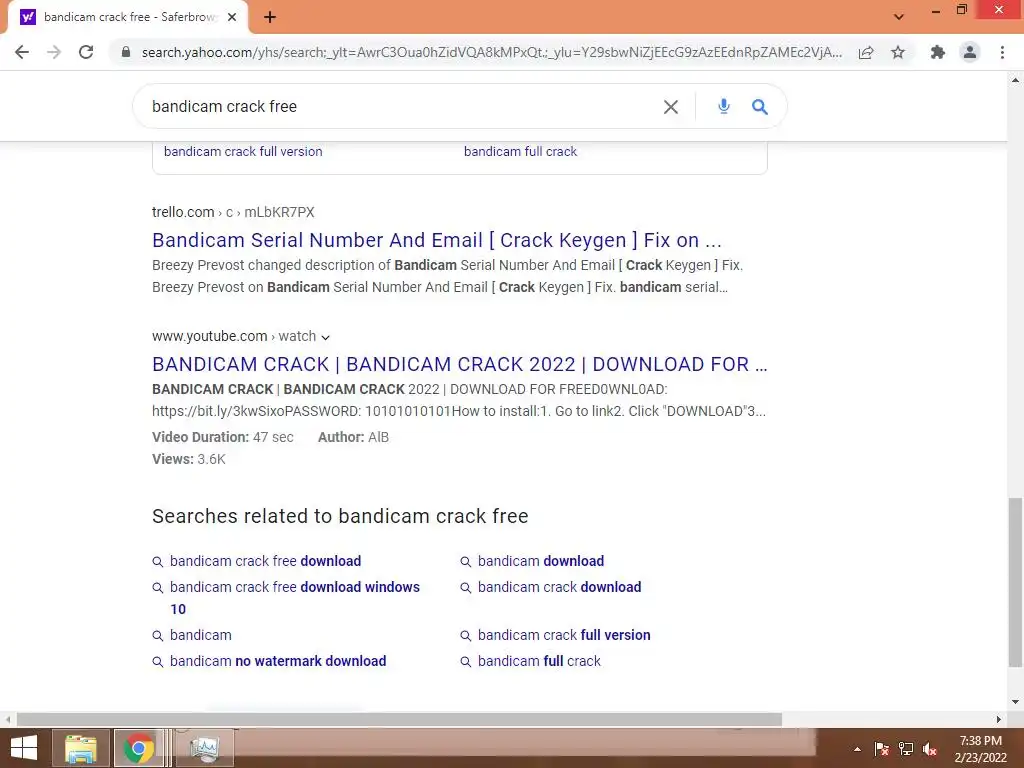Clear the search box with the X
The height and width of the screenshot is (768, 1024).
point(671,106)
